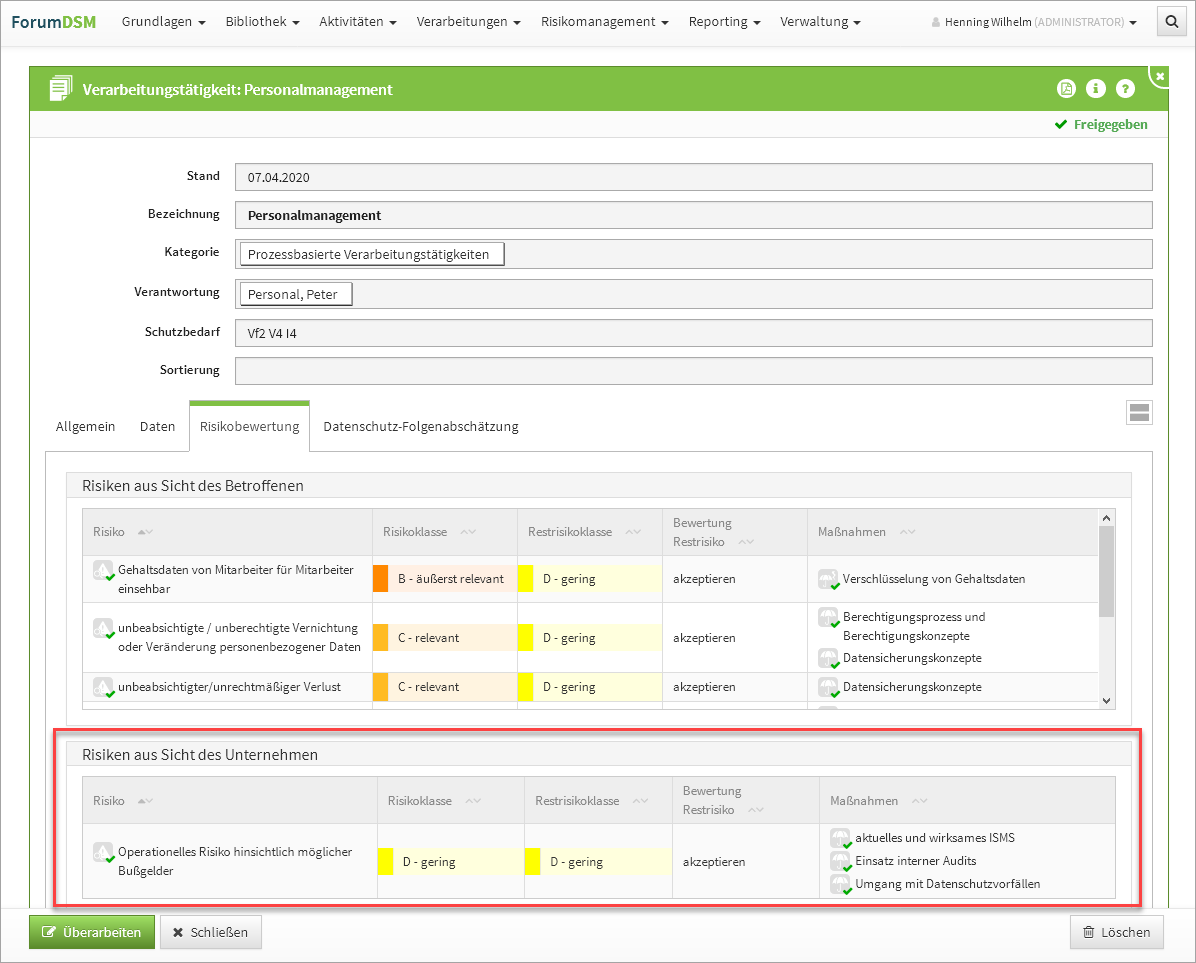Open the info icon in green header

click(1096, 89)
